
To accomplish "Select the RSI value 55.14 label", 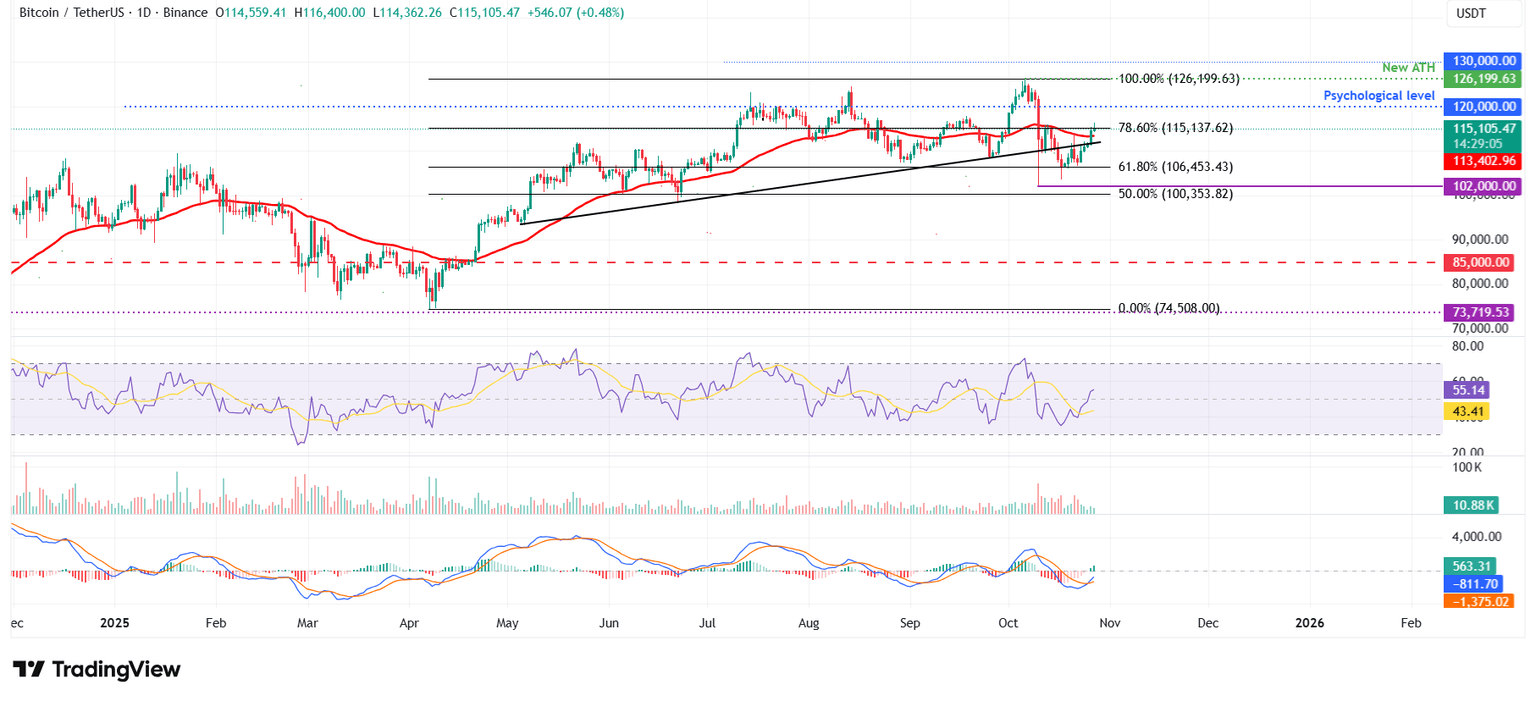I will pos(1468,390).
